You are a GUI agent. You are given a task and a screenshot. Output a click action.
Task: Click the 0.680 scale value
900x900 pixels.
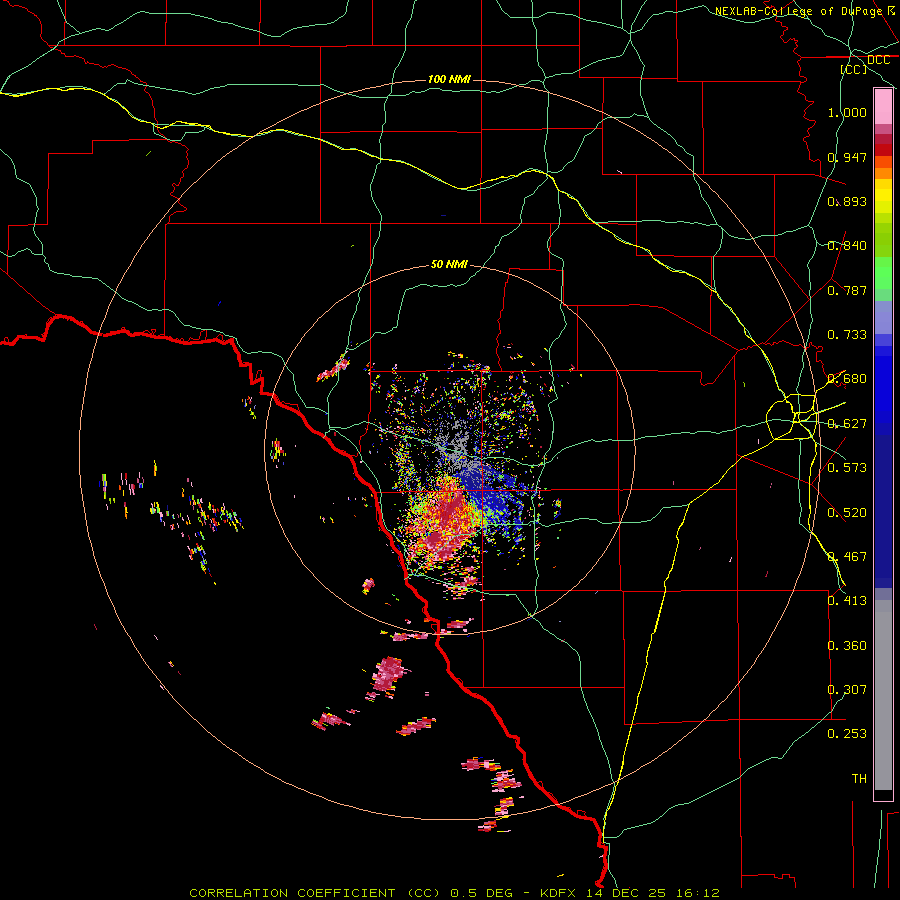coord(847,379)
